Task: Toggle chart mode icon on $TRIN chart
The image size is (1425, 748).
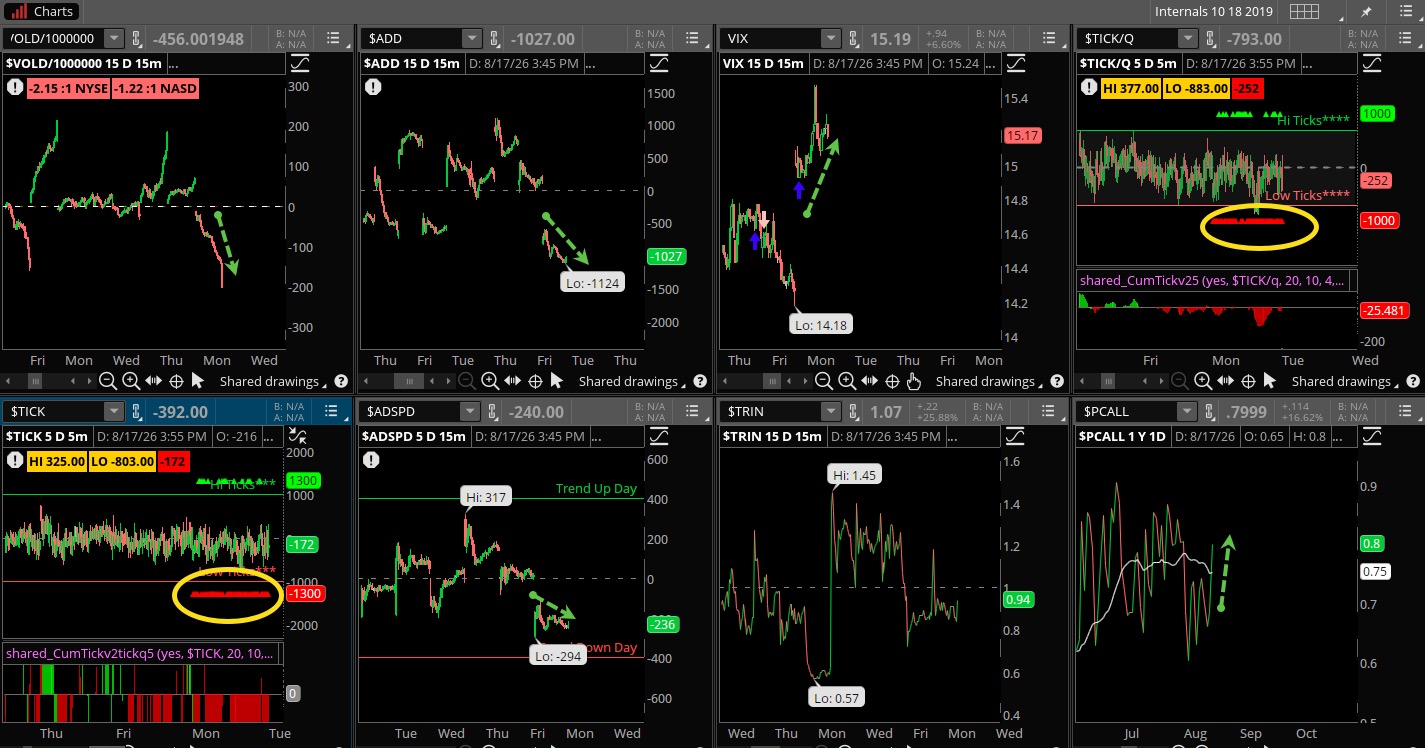Action: 1015,436
